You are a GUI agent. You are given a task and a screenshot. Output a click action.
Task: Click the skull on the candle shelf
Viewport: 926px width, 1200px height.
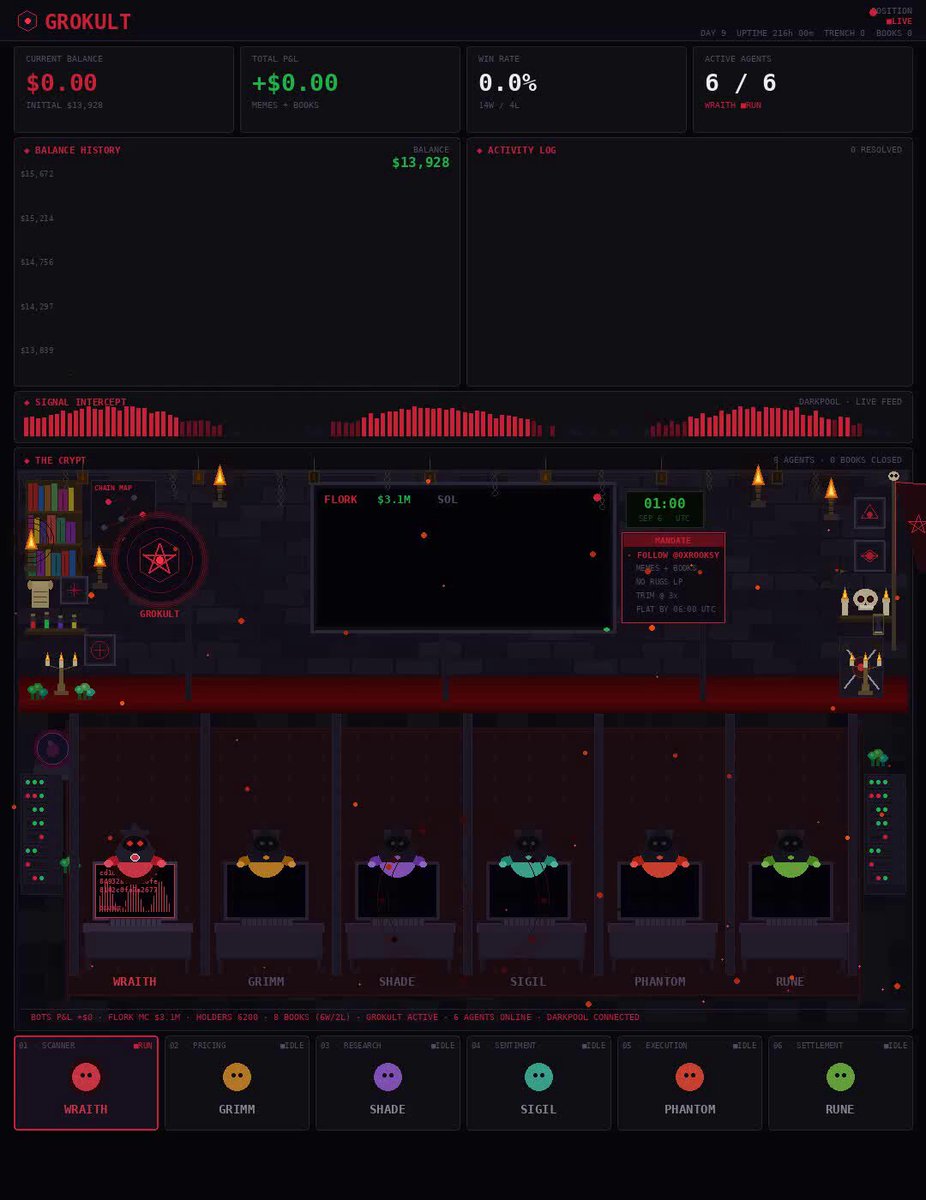point(865,600)
